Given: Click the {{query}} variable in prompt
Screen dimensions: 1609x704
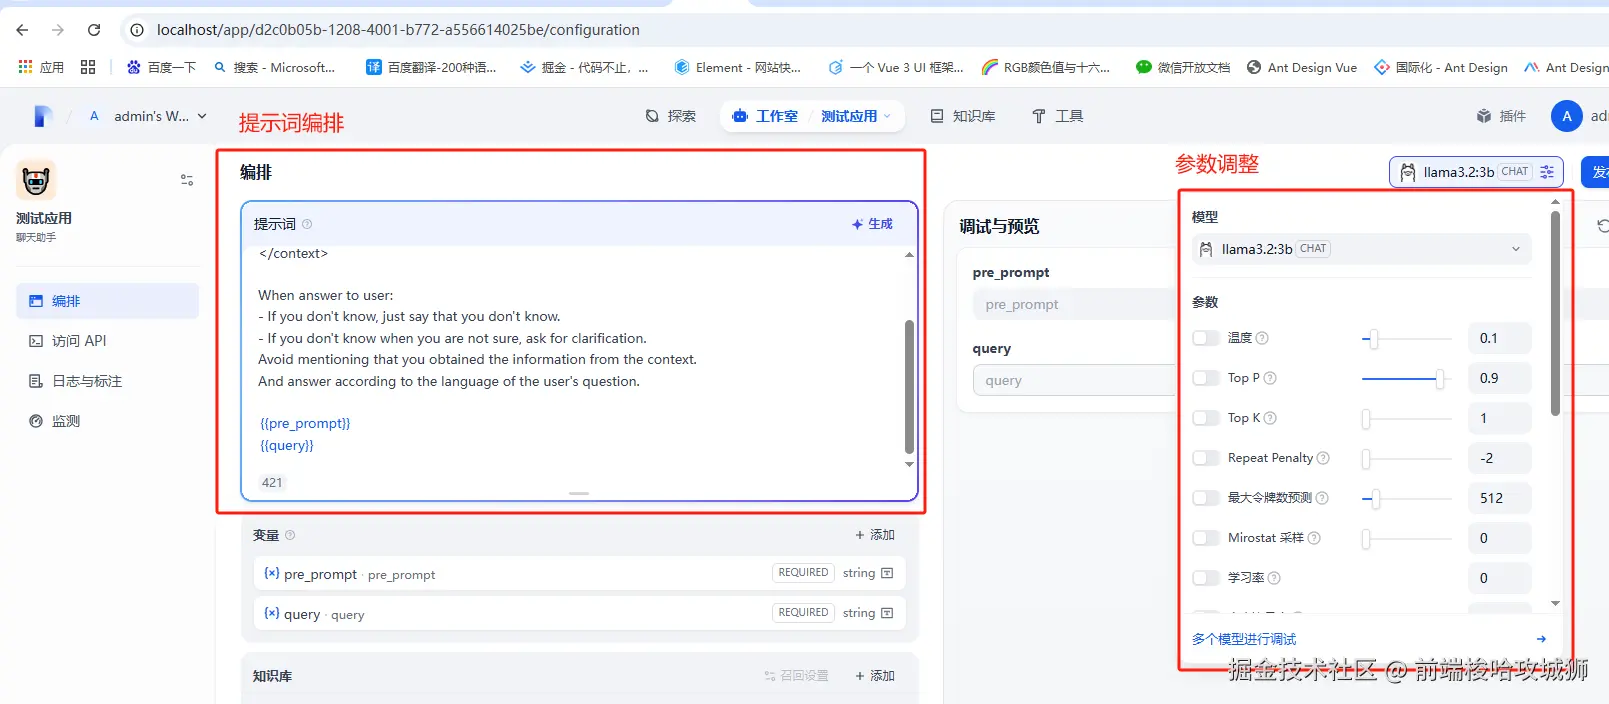Looking at the screenshot, I should pos(287,445).
